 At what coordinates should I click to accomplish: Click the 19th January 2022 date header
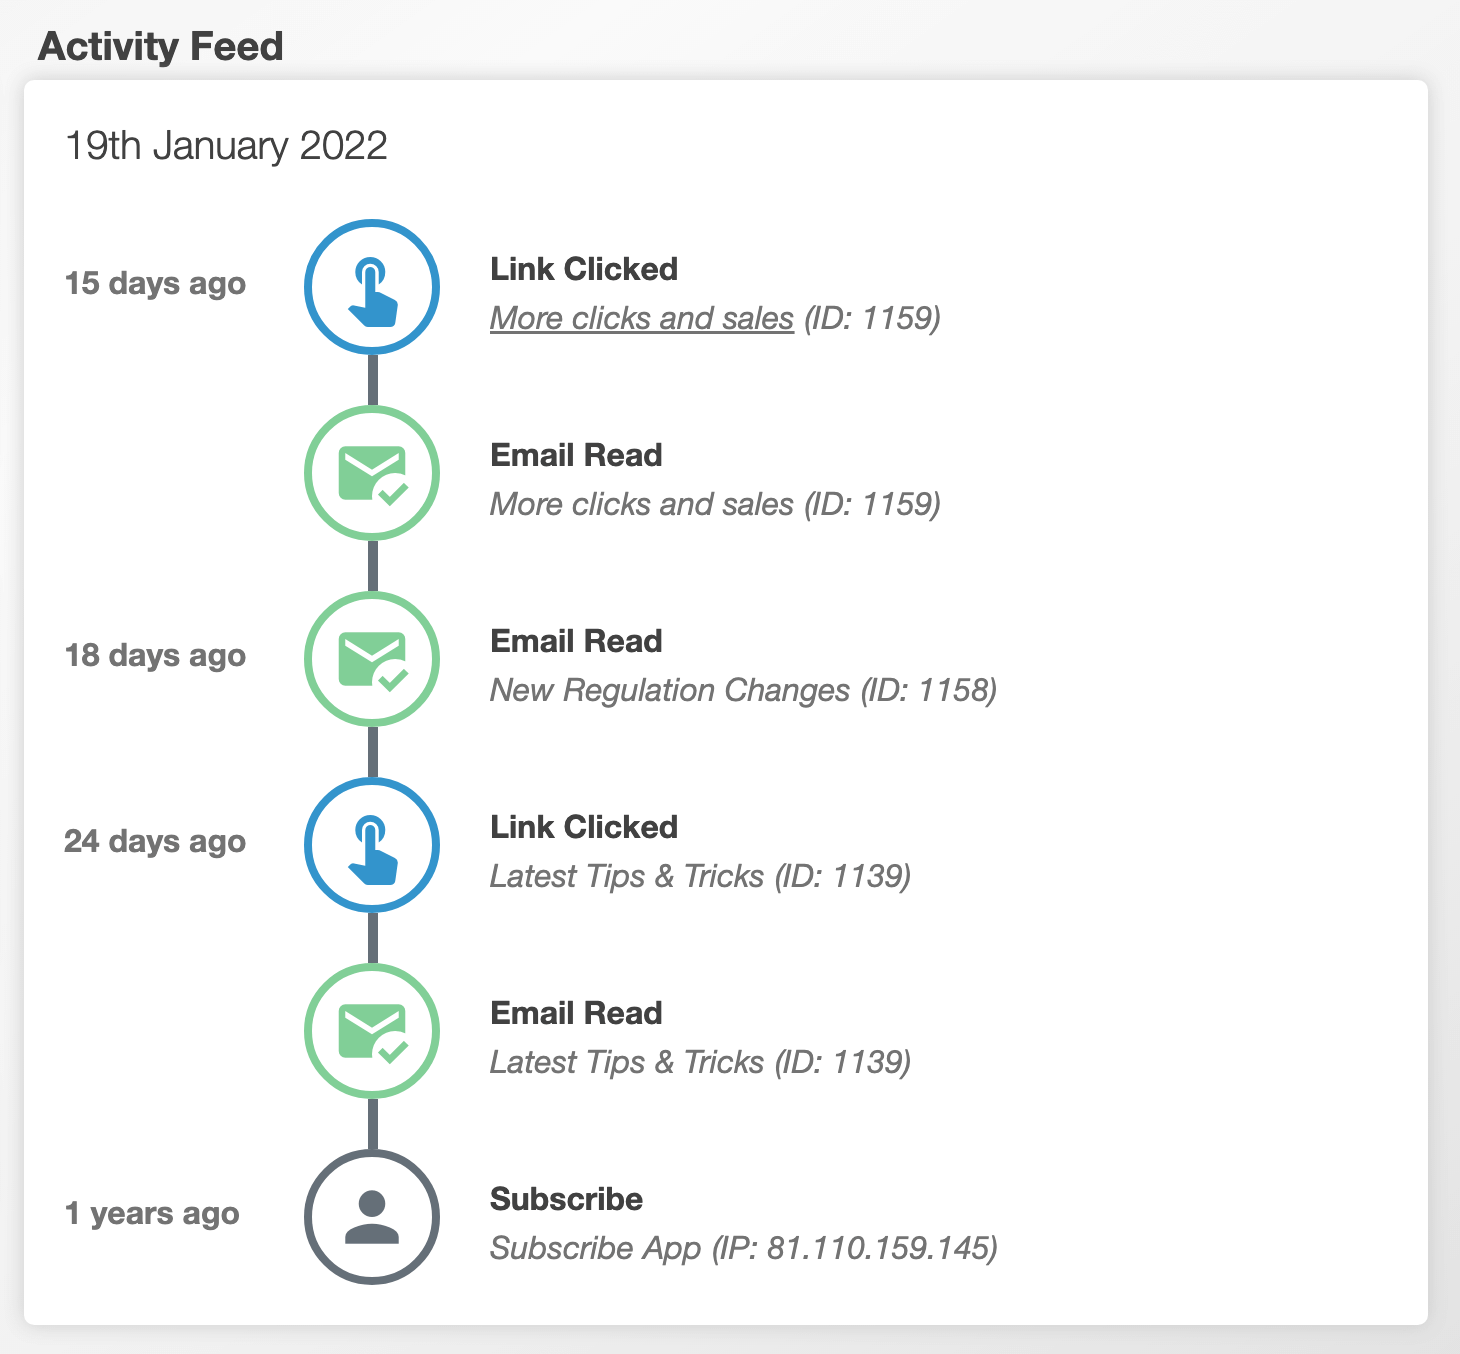click(x=226, y=146)
